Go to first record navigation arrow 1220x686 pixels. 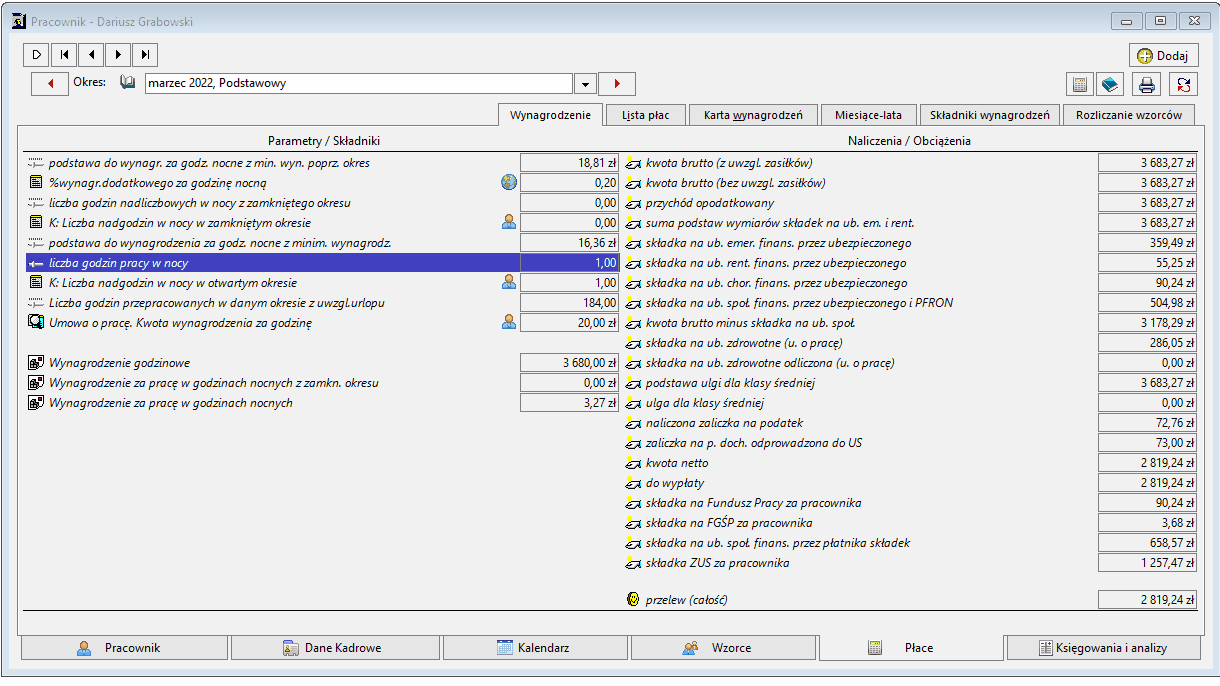click(63, 55)
